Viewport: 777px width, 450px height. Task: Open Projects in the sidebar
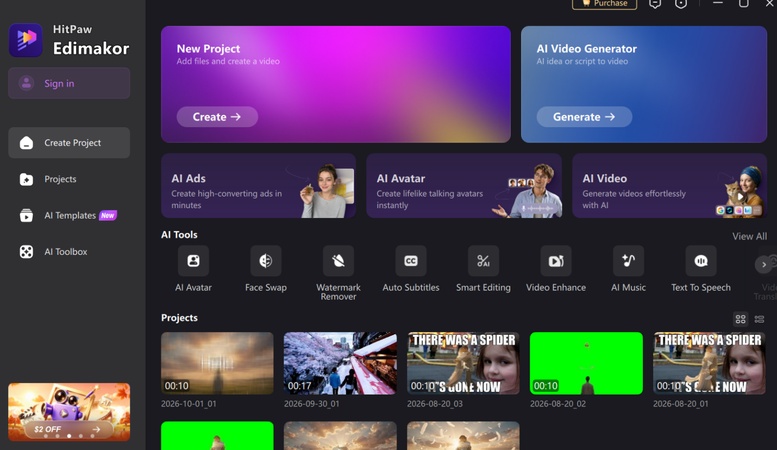(69, 179)
